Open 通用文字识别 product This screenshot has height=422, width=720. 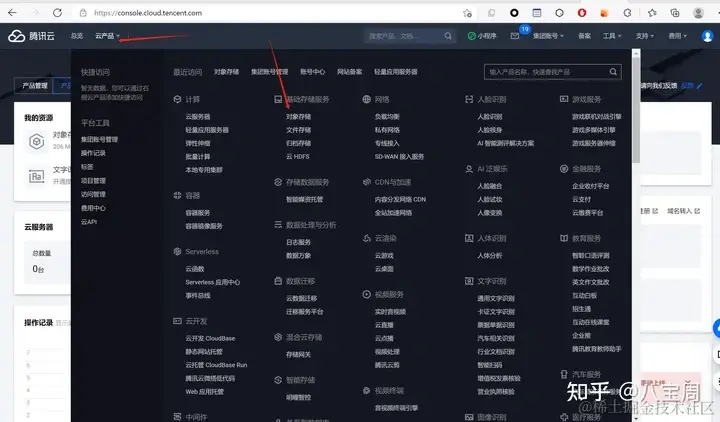point(496,298)
